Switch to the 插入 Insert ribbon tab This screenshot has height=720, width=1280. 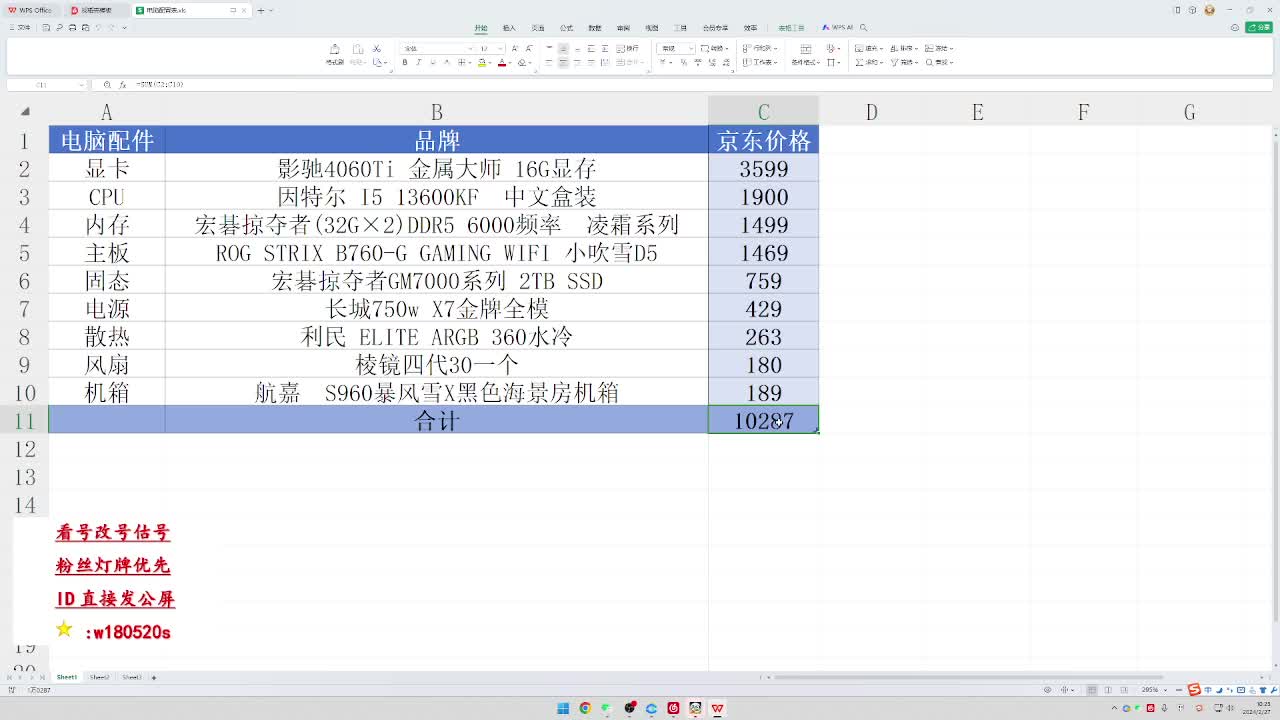tap(509, 28)
